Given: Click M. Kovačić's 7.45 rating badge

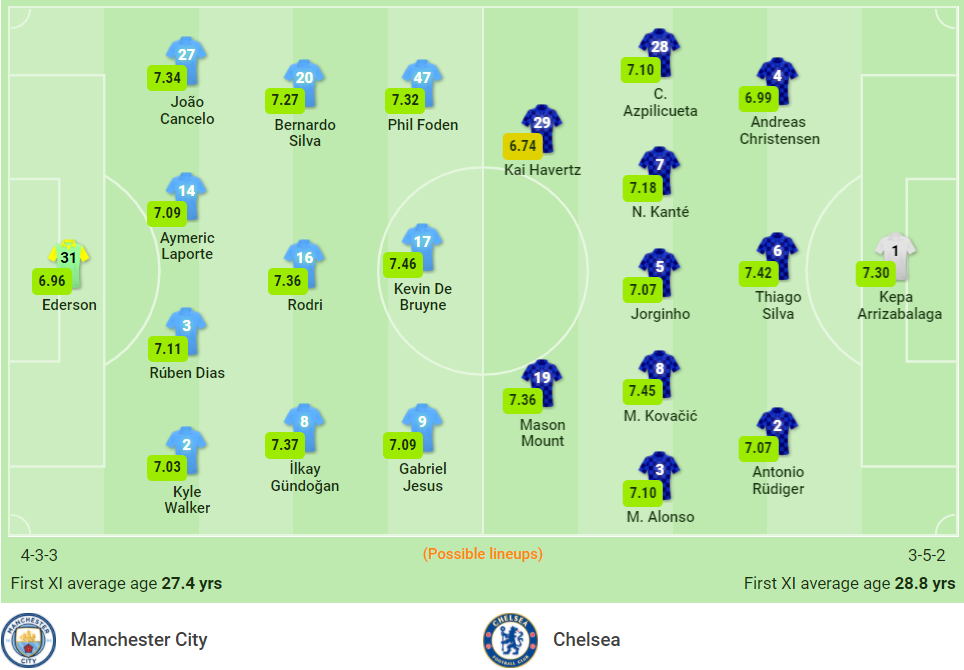Looking at the screenshot, I should click(642, 390).
